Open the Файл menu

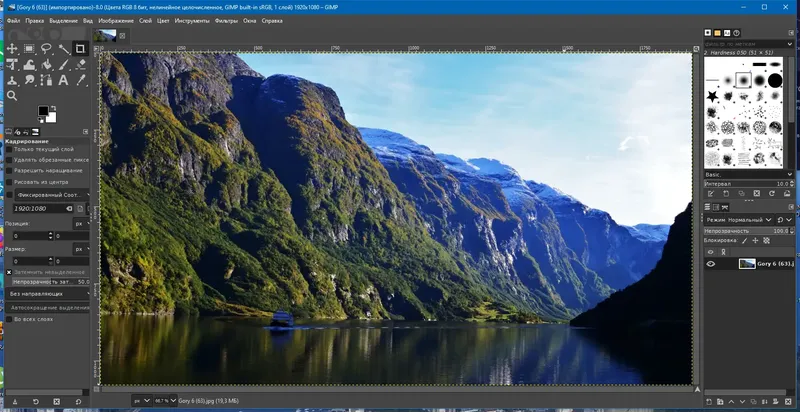click(14, 21)
